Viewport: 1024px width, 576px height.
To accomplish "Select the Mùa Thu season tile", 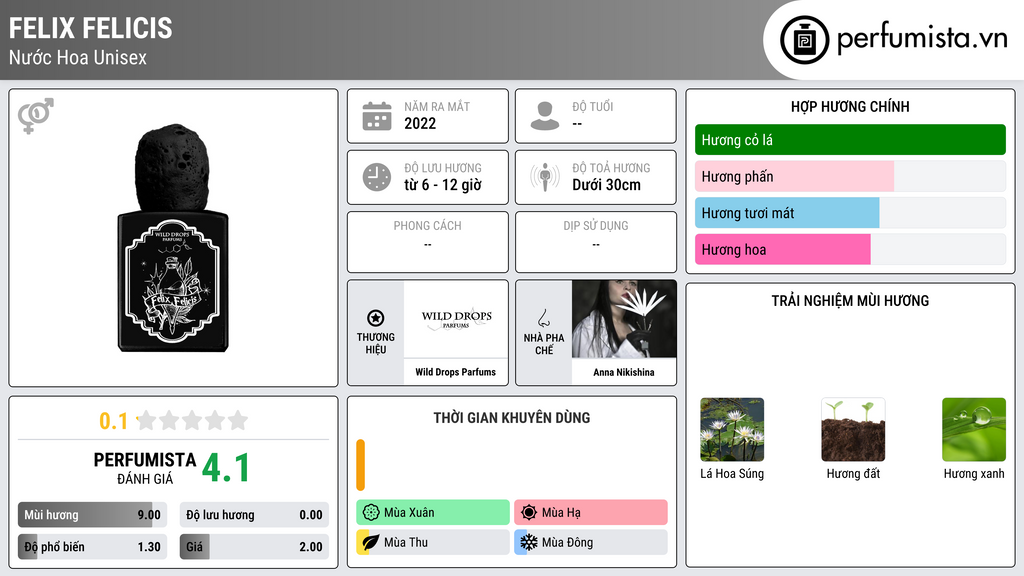I will point(433,542).
